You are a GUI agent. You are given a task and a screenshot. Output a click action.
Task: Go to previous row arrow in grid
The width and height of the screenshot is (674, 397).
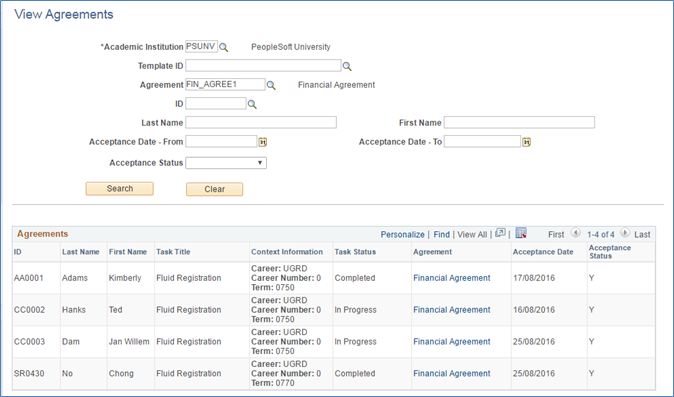coord(576,233)
